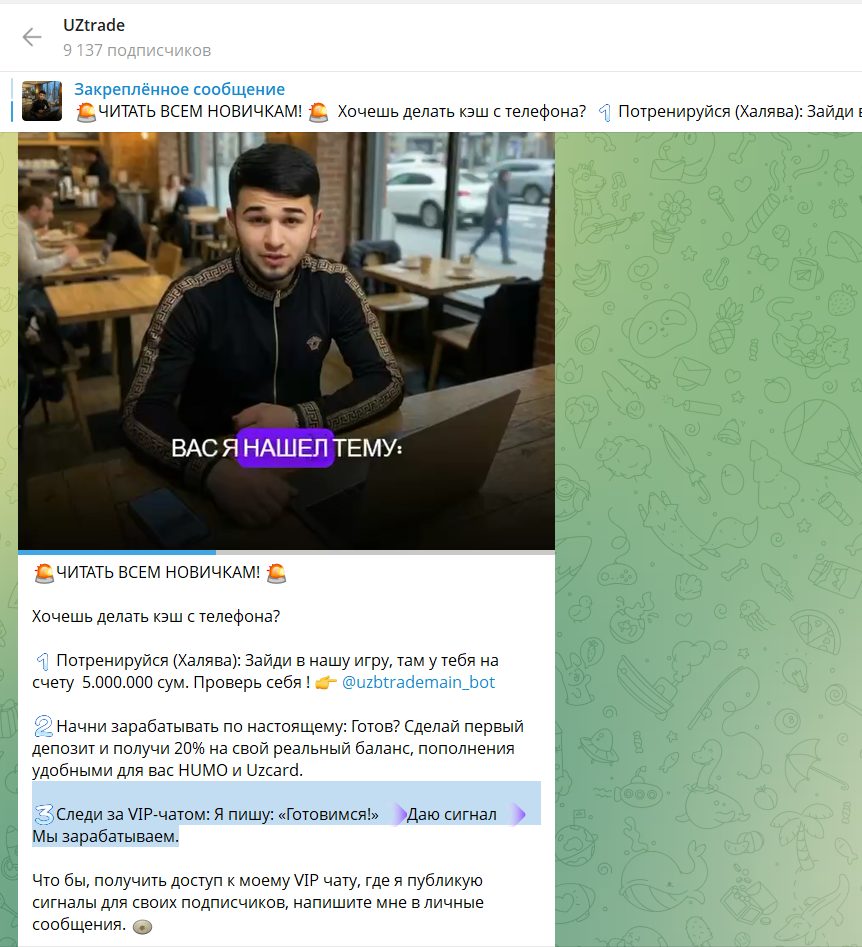Open the @uzbtrademain_bot link
Image resolution: width=862 pixels, height=947 pixels.
point(418,682)
